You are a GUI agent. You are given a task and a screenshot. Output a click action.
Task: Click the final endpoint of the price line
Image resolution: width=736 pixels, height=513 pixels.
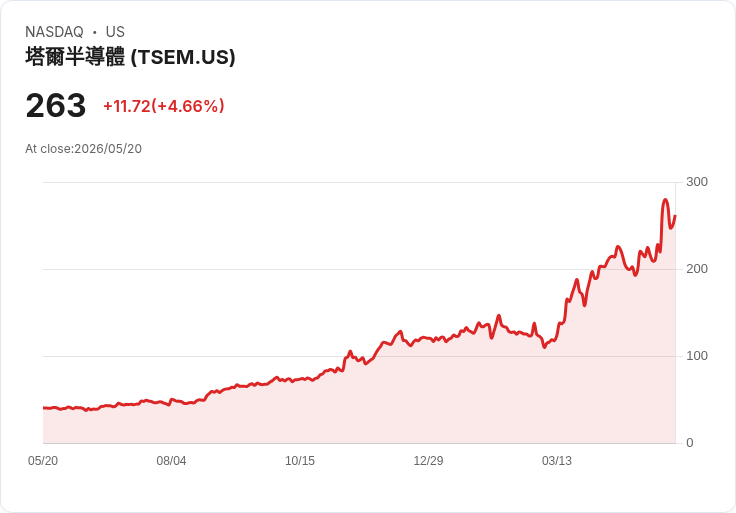(675, 216)
